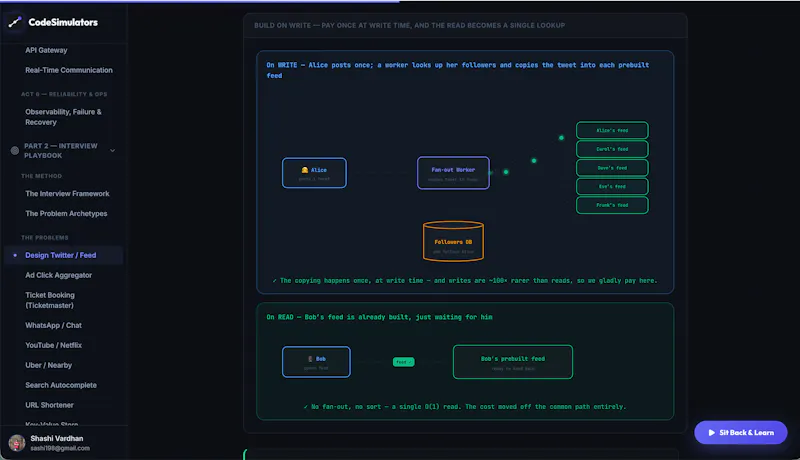800x460 pixels.
Task: Click the copying happens once note
Action: pyautogui.click(x=465, y=280)
